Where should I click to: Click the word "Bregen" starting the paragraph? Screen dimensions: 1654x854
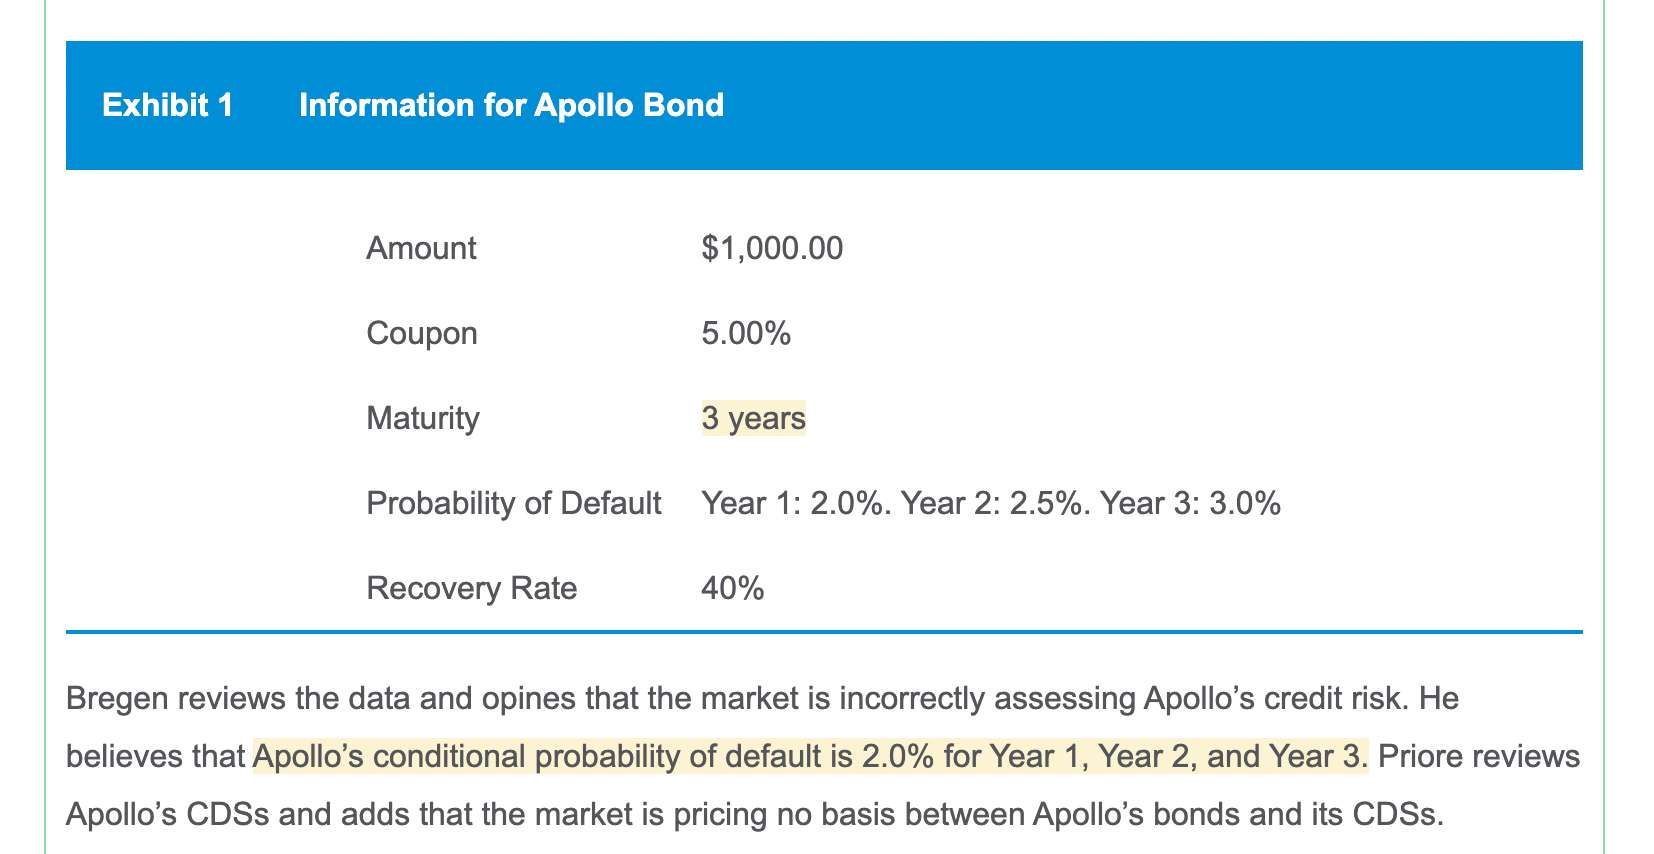[116, 698]
